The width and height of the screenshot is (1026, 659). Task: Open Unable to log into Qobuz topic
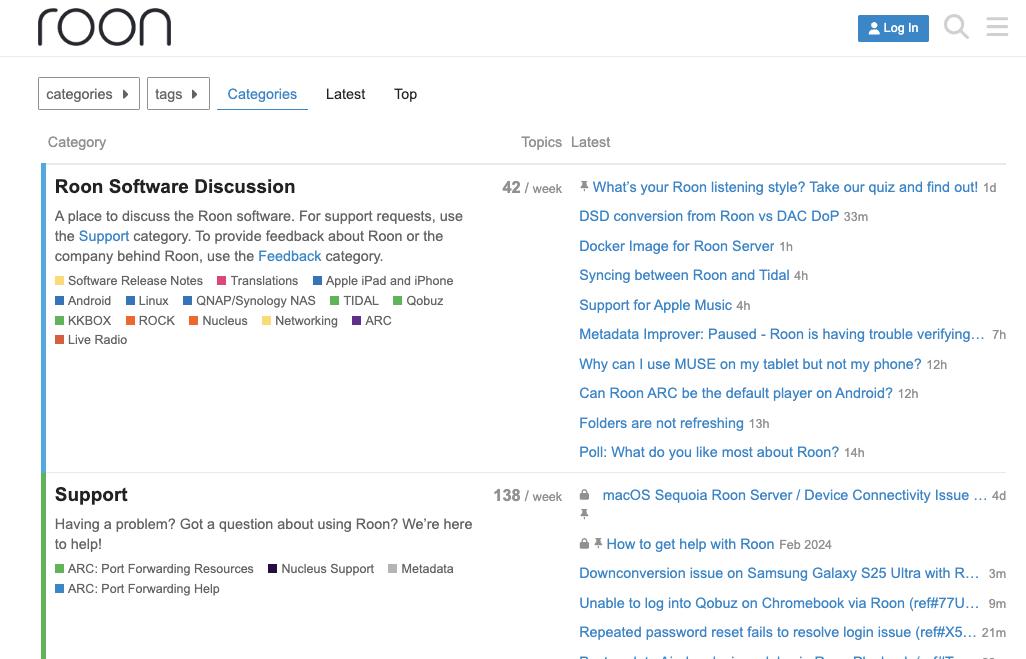pos(779,603)
